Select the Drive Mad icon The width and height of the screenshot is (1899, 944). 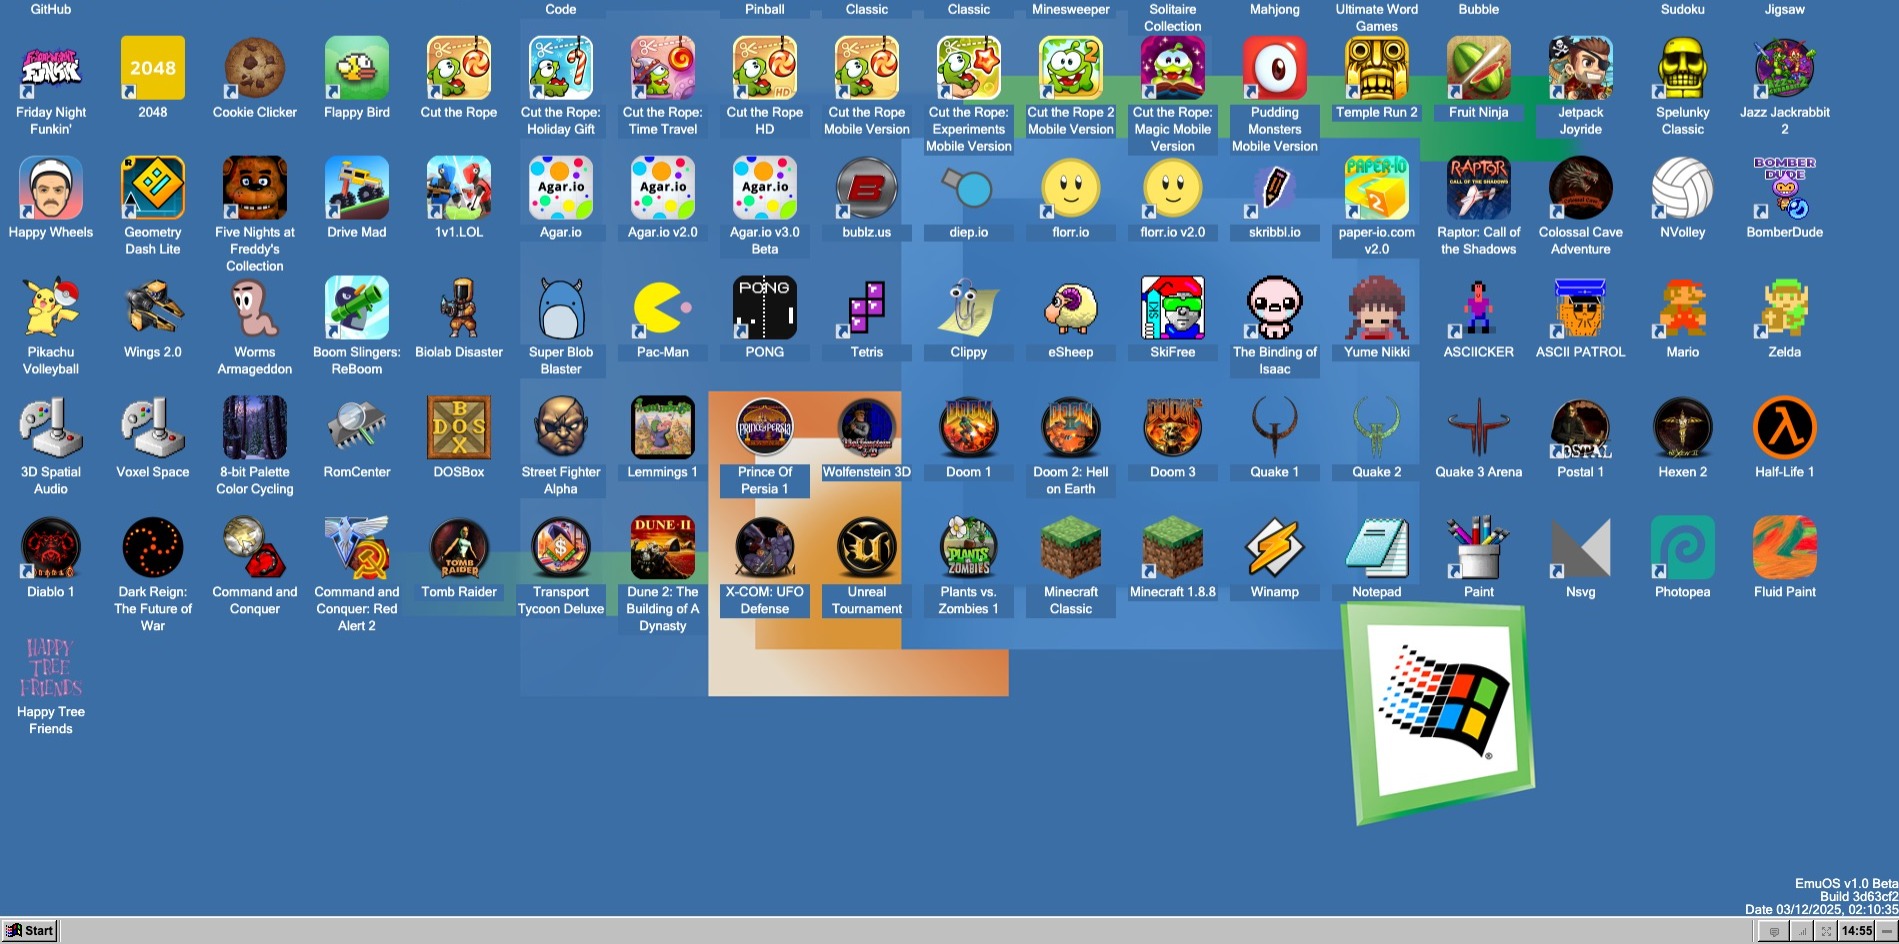357,188
